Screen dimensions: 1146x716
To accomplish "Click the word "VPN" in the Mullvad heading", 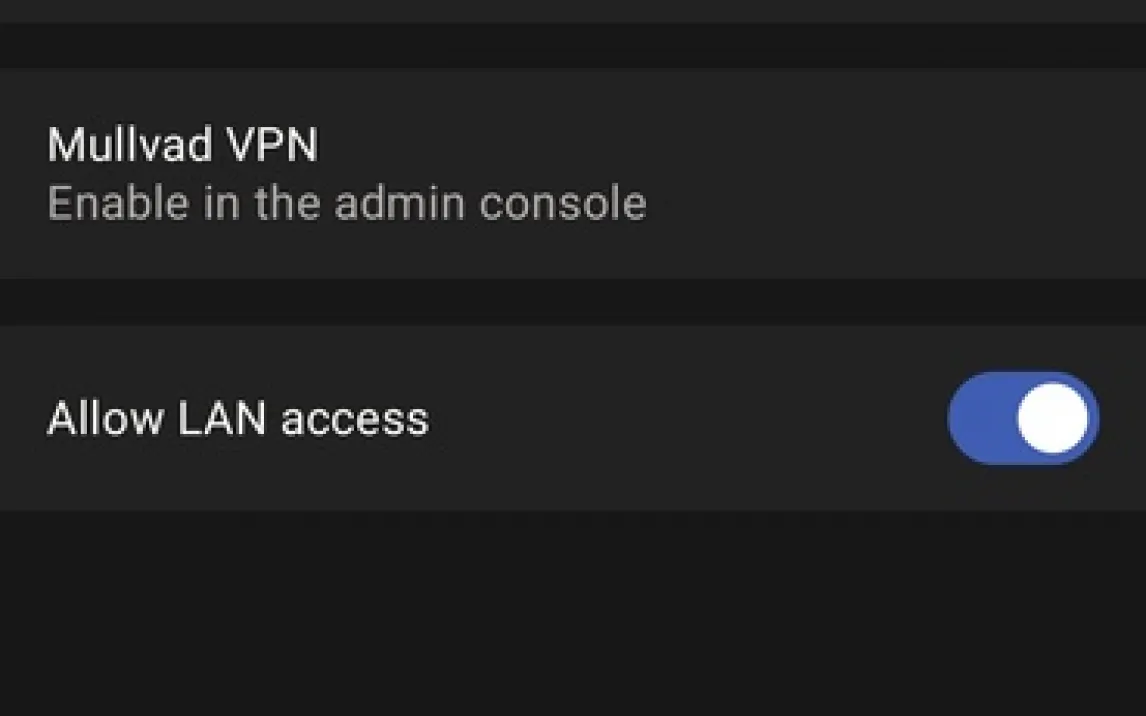I will (x=272, y=144).
